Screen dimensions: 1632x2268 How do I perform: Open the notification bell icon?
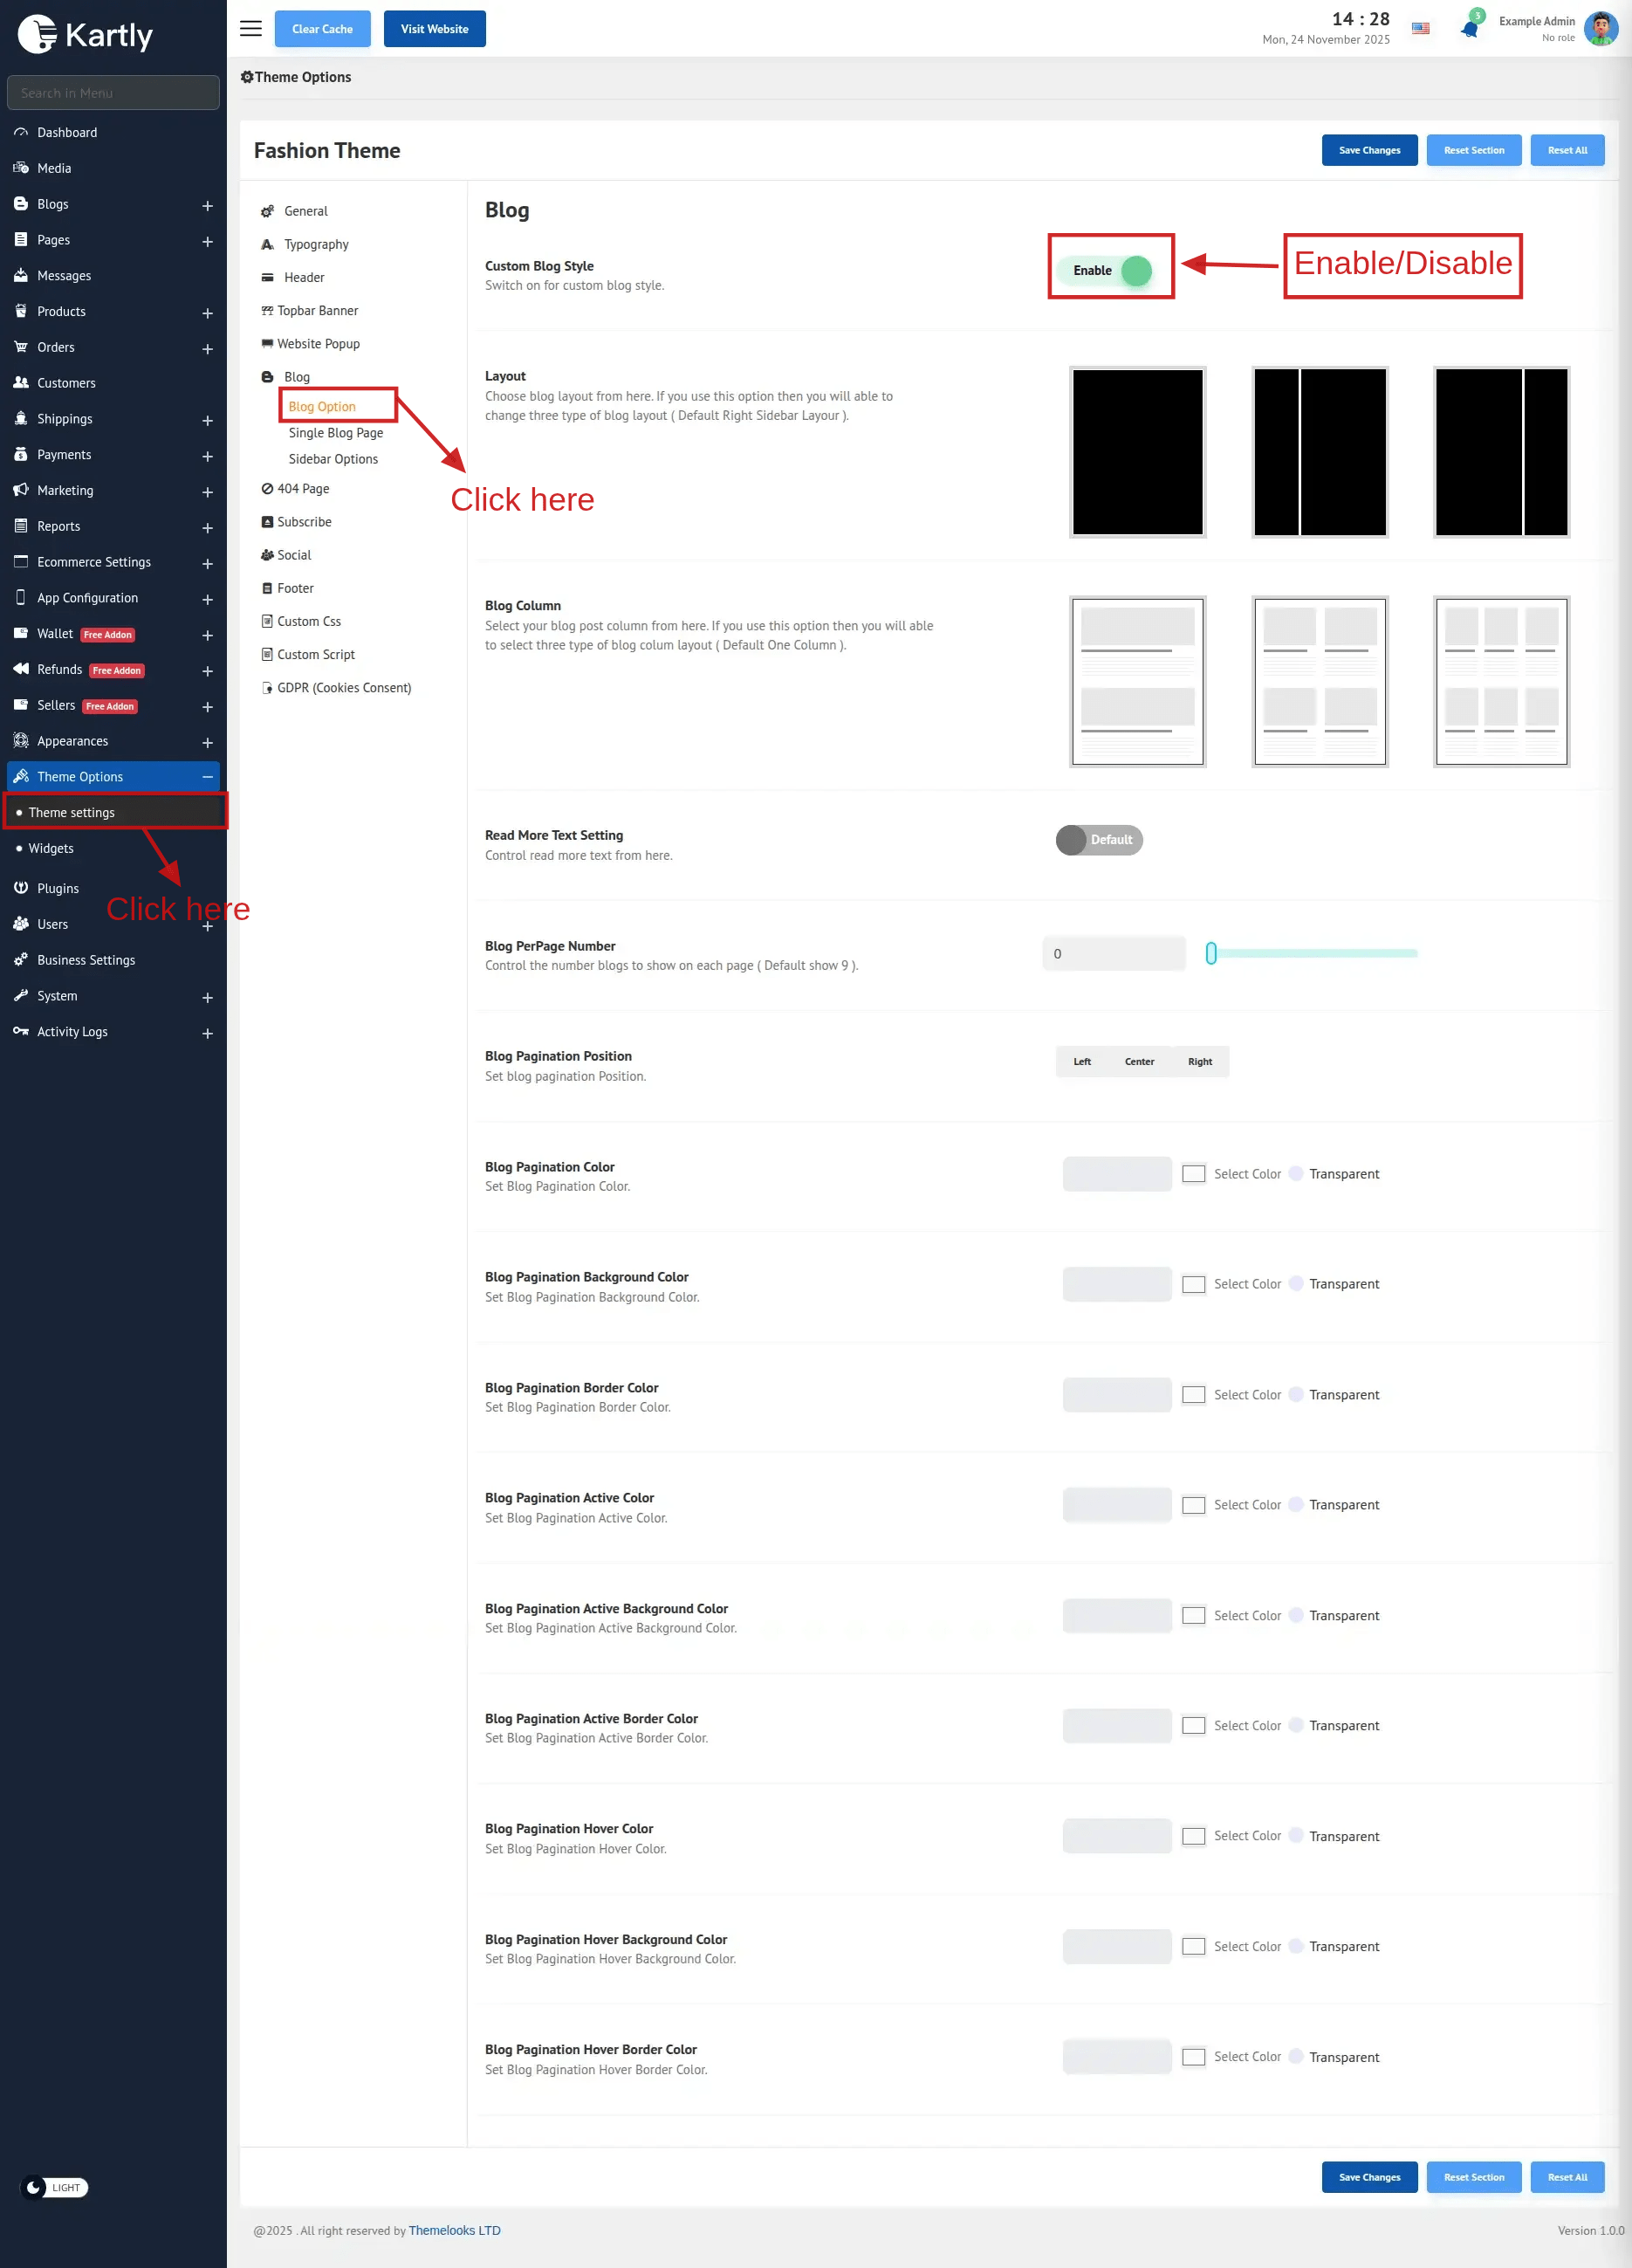click(x=1469, y=29)
